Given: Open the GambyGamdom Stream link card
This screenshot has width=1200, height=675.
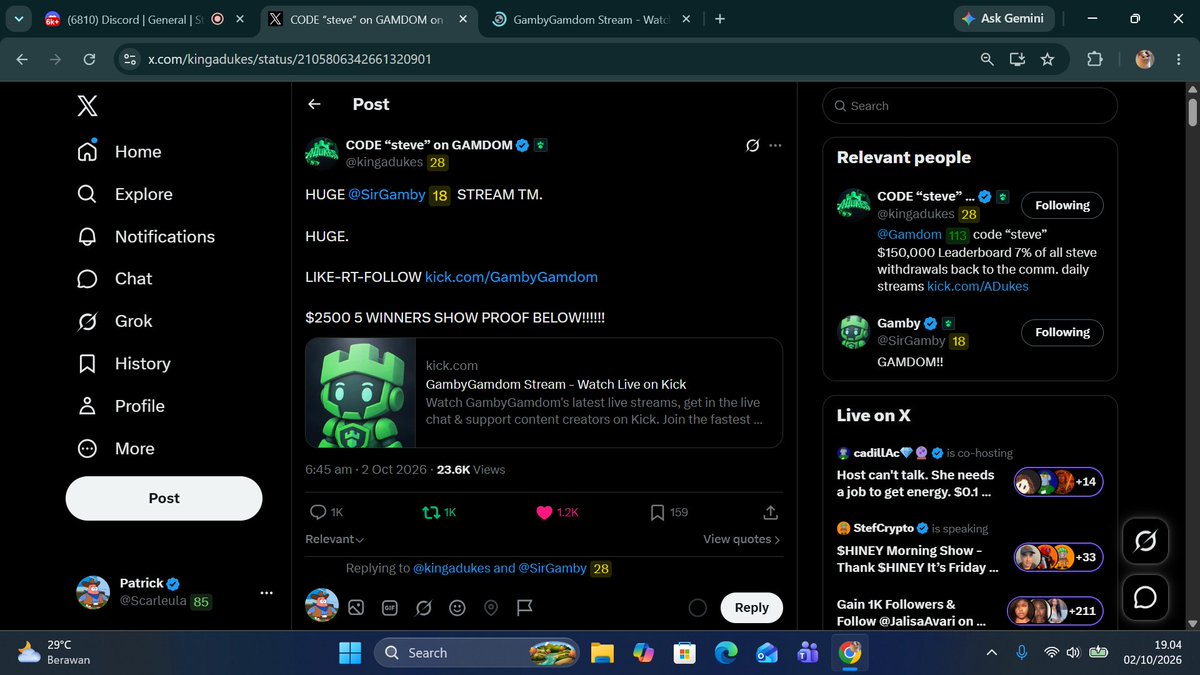Looking at the screenshot, I should [544, 392].
